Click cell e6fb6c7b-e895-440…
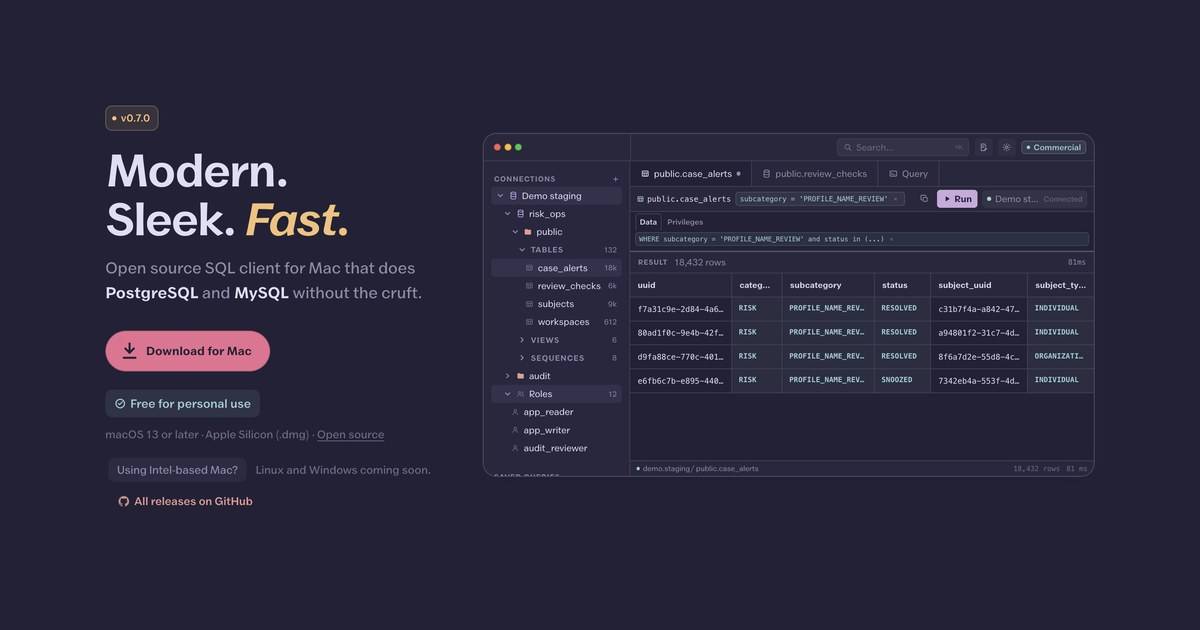Screen dimensions: 1200x630 coord(680,381)
